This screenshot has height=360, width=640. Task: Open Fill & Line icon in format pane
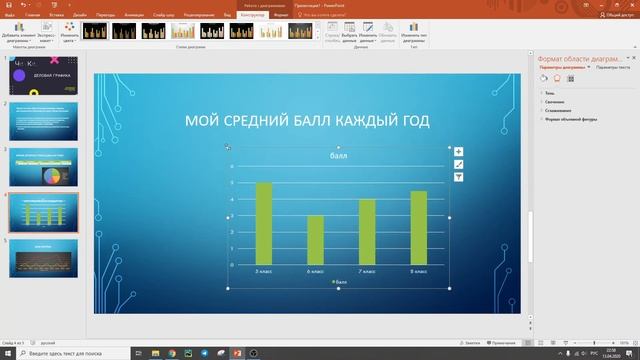coord(544,78)
